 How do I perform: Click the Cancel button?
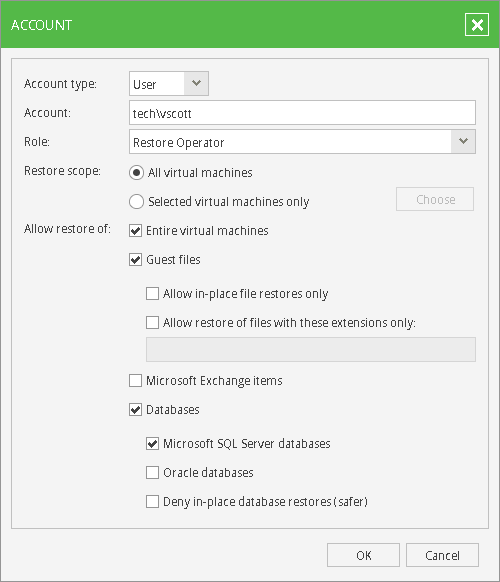point(442,555)
